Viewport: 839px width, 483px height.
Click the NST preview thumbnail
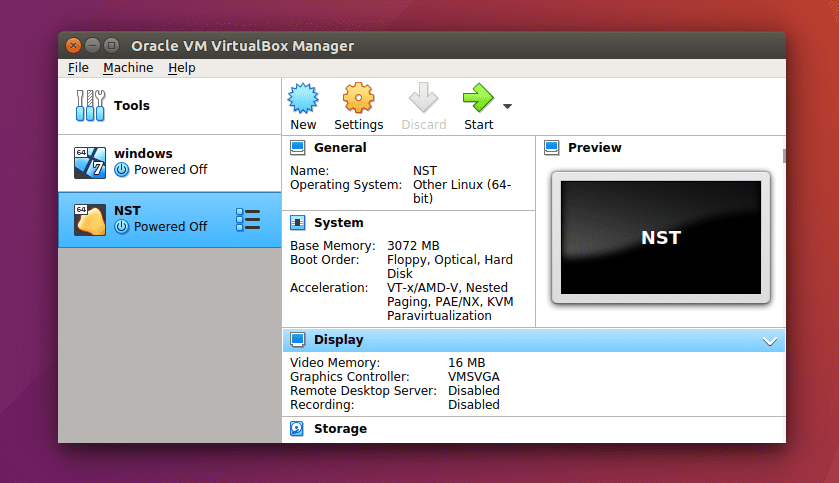click(x=661, y=237)
